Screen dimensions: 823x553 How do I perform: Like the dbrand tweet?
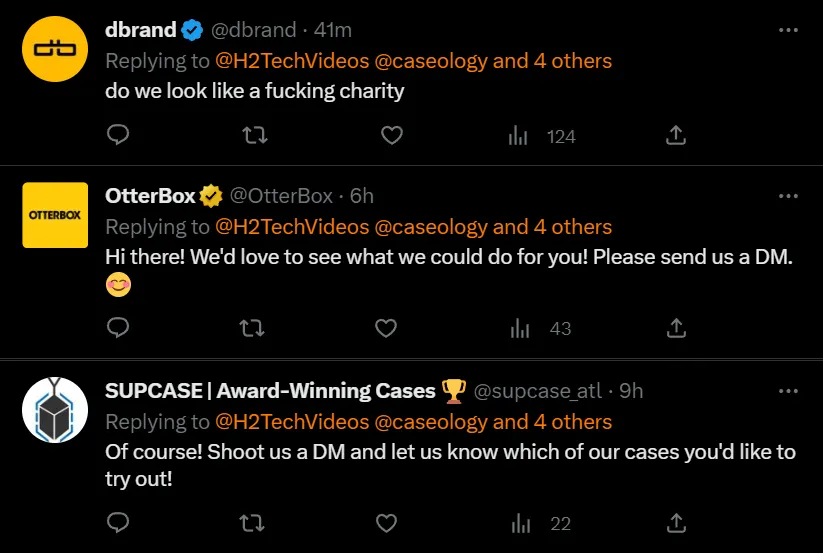(392, 135)
